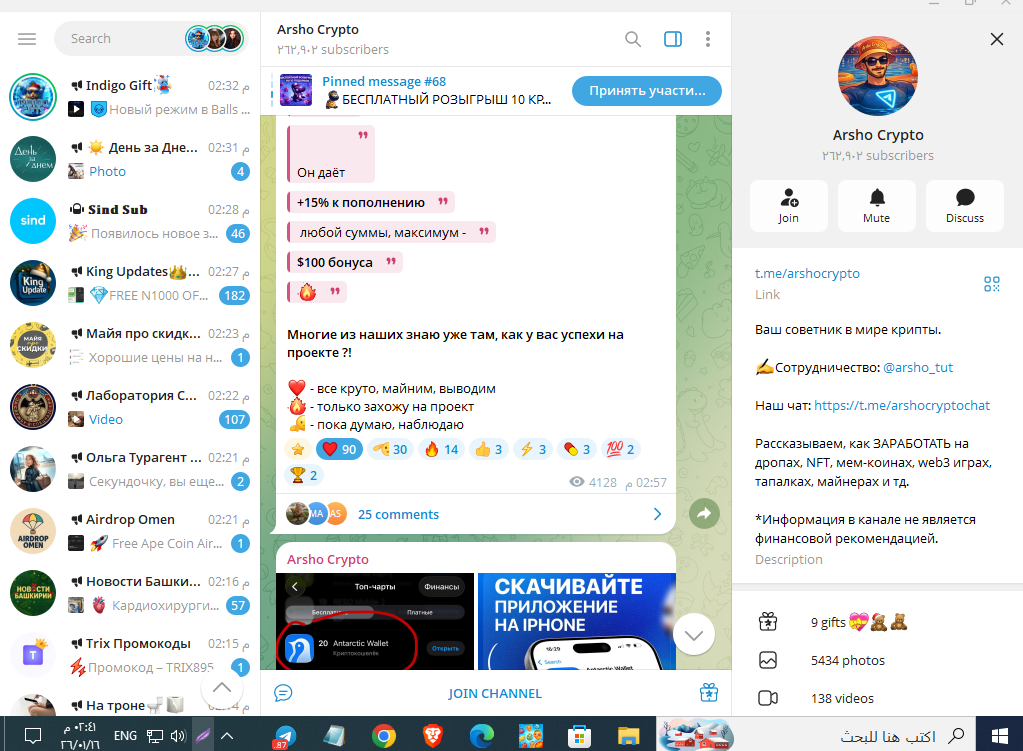Open the День за Днем chat
This screenshot has width=1023, height=751.
click(130, 159)
